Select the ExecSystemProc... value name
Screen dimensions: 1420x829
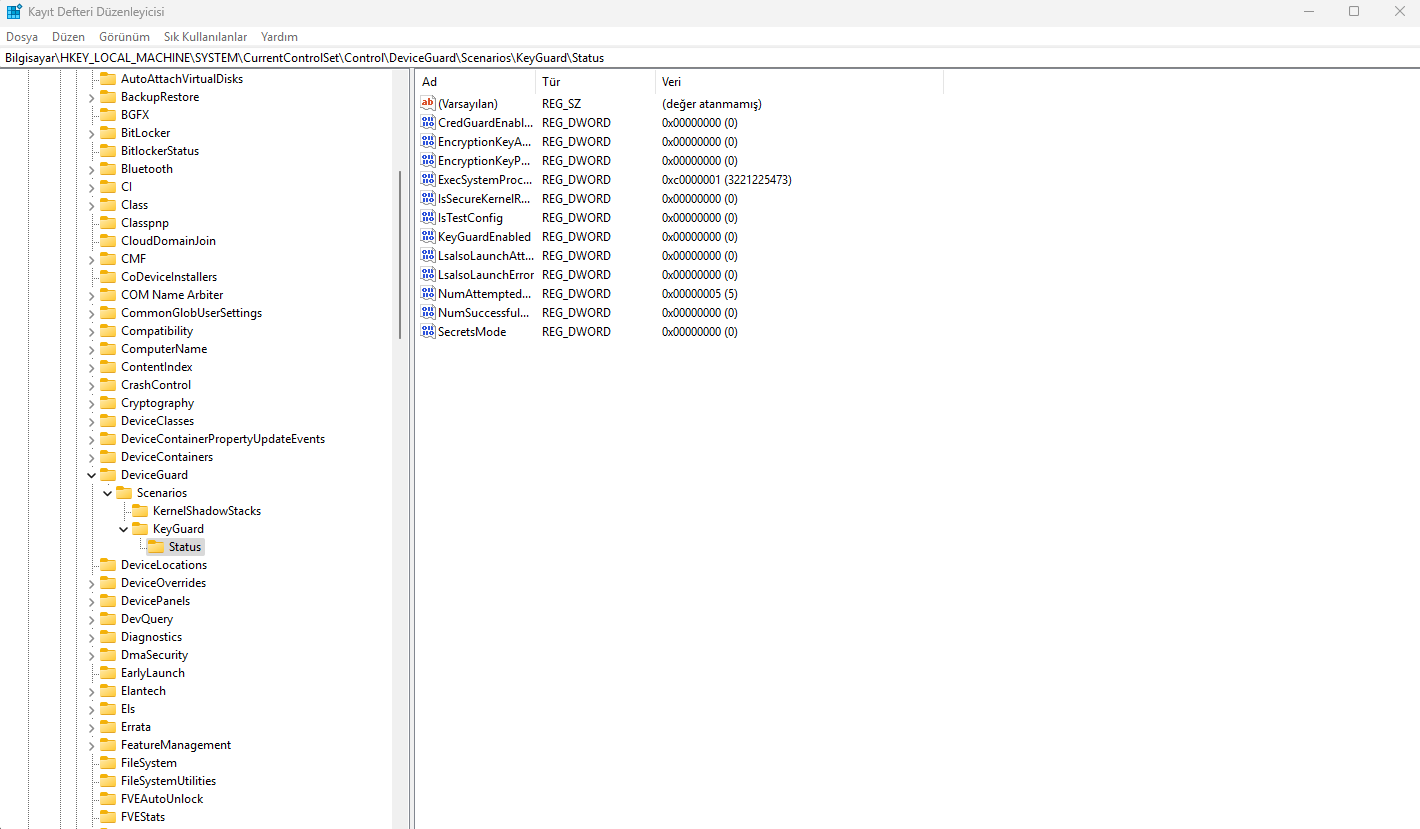(x=484, y=180)
